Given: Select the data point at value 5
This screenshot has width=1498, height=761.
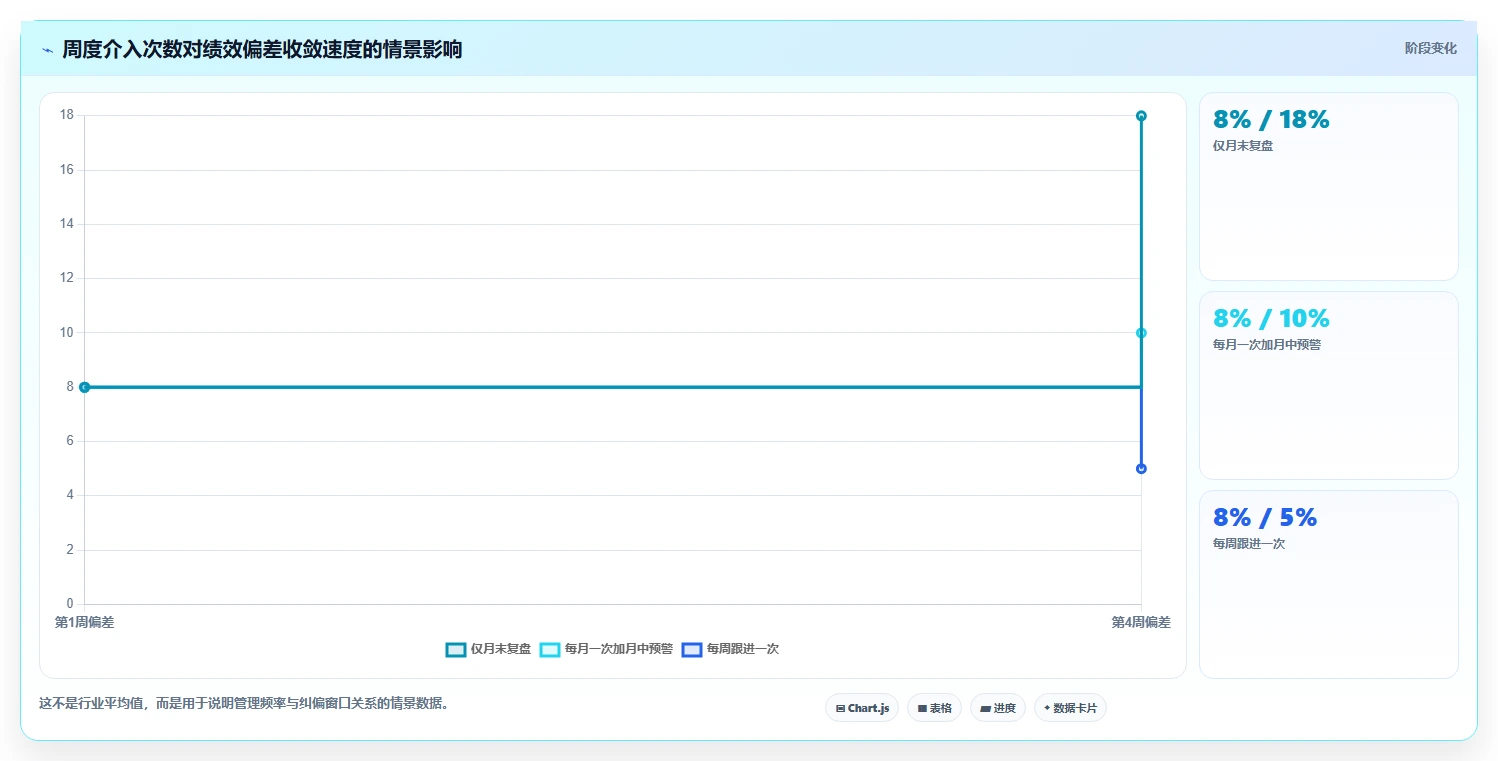Looking at the screenshot, I should 1141,469.
